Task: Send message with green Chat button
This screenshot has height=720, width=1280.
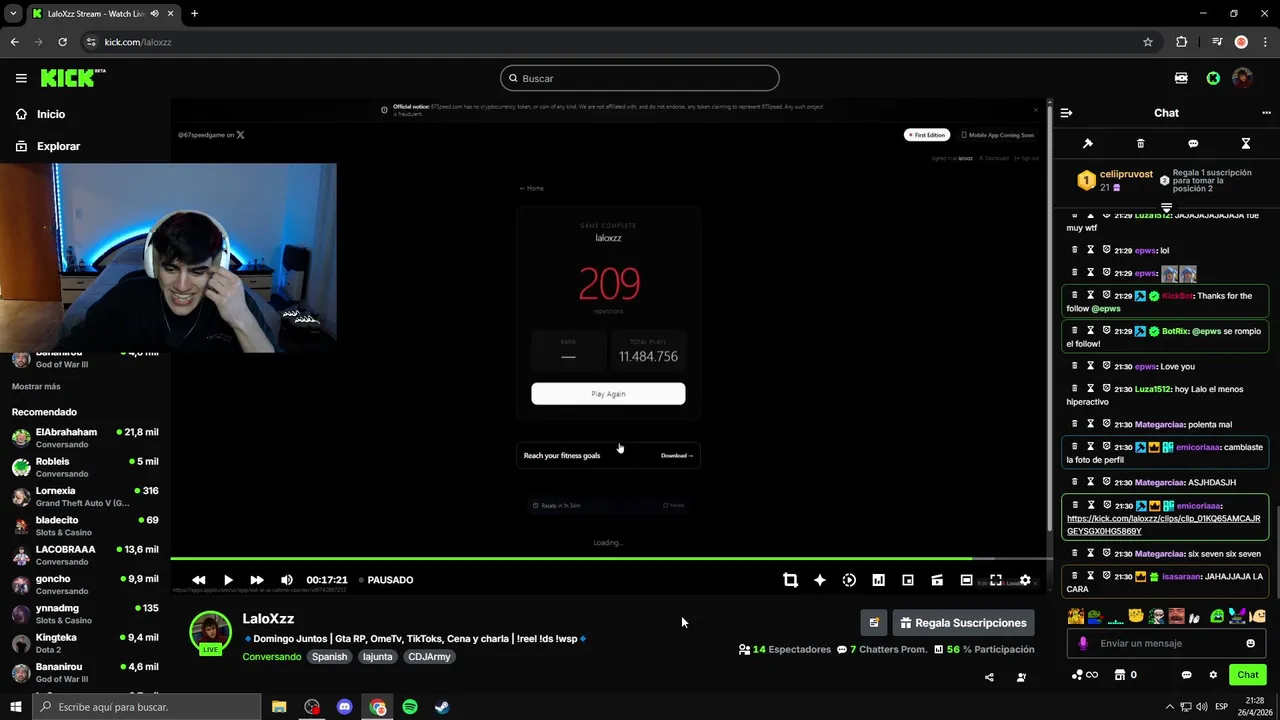Action: point(1247,675)
